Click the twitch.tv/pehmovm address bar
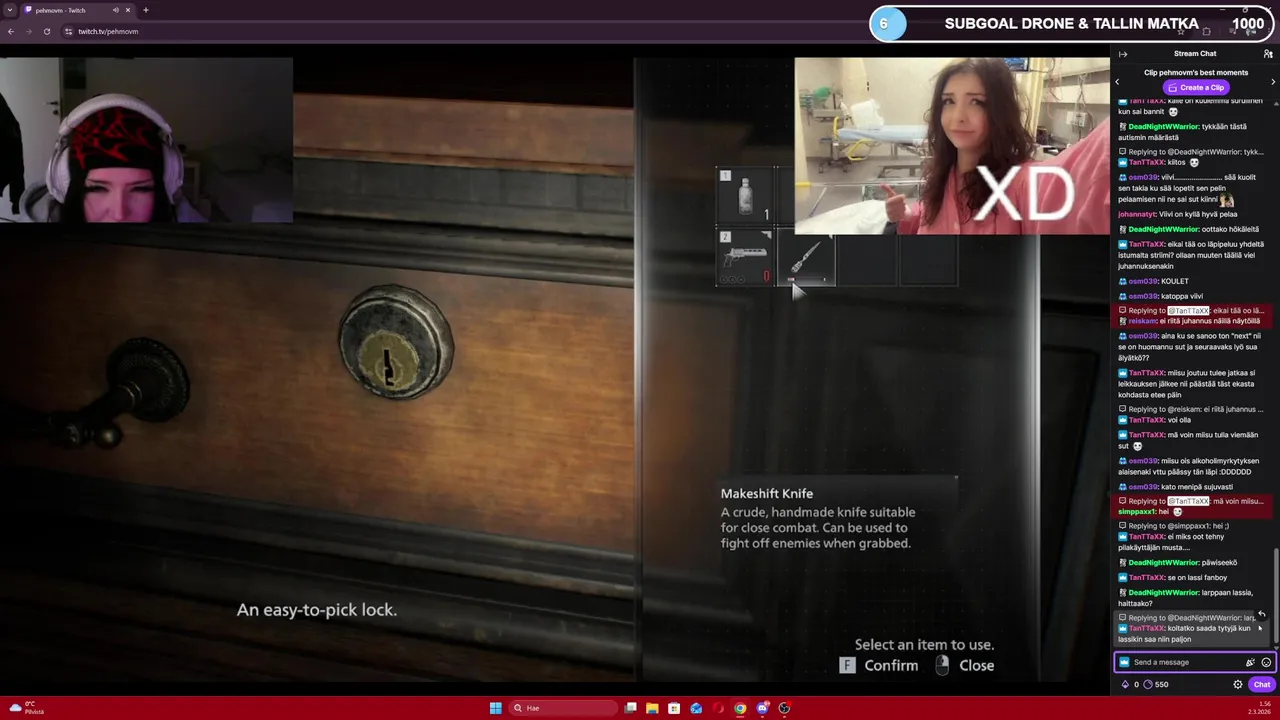 pyautogui.click(x=108, y=31)
